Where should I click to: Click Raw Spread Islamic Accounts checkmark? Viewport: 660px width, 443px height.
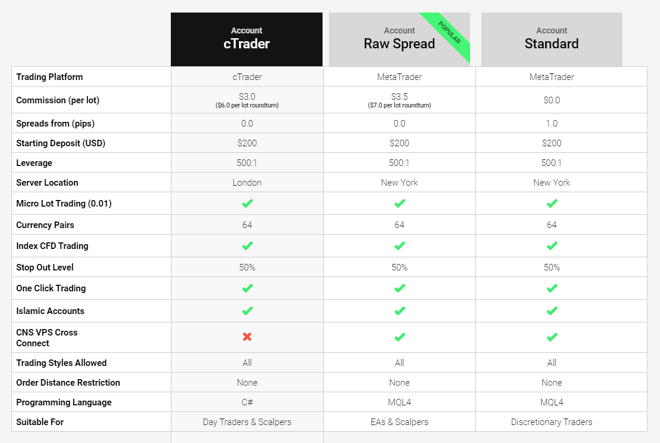[x=399, y=311]
